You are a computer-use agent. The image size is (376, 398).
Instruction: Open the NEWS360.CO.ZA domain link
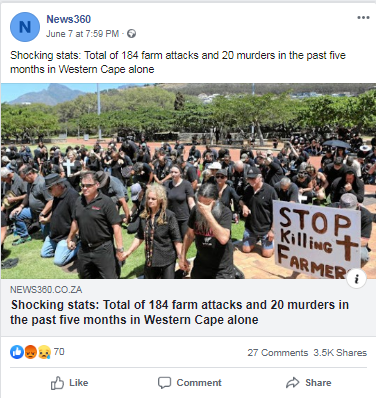coord(46,289)
